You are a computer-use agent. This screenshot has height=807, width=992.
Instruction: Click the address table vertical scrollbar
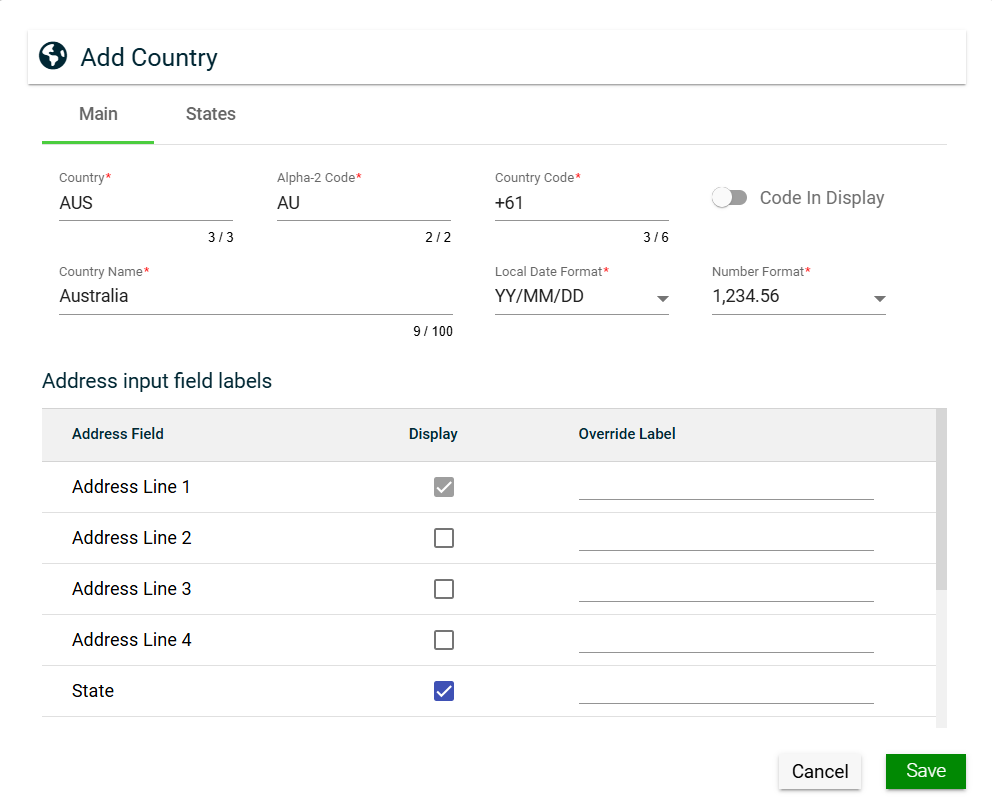(941, 500)
